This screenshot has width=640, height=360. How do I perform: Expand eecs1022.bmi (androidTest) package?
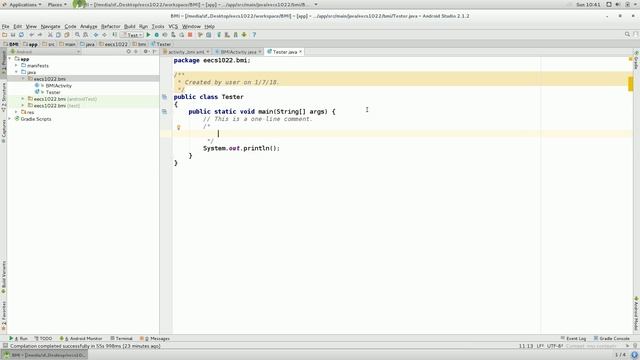23,99
